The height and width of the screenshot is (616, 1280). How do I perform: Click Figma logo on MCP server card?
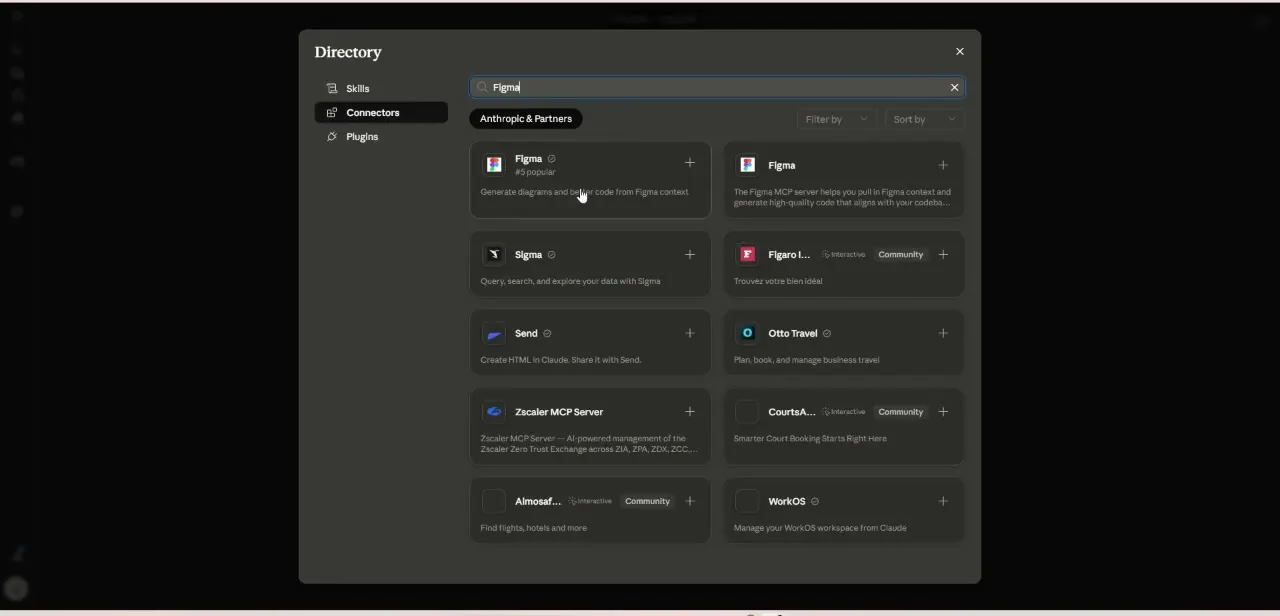pyautogui.click(x=747, y=165)
